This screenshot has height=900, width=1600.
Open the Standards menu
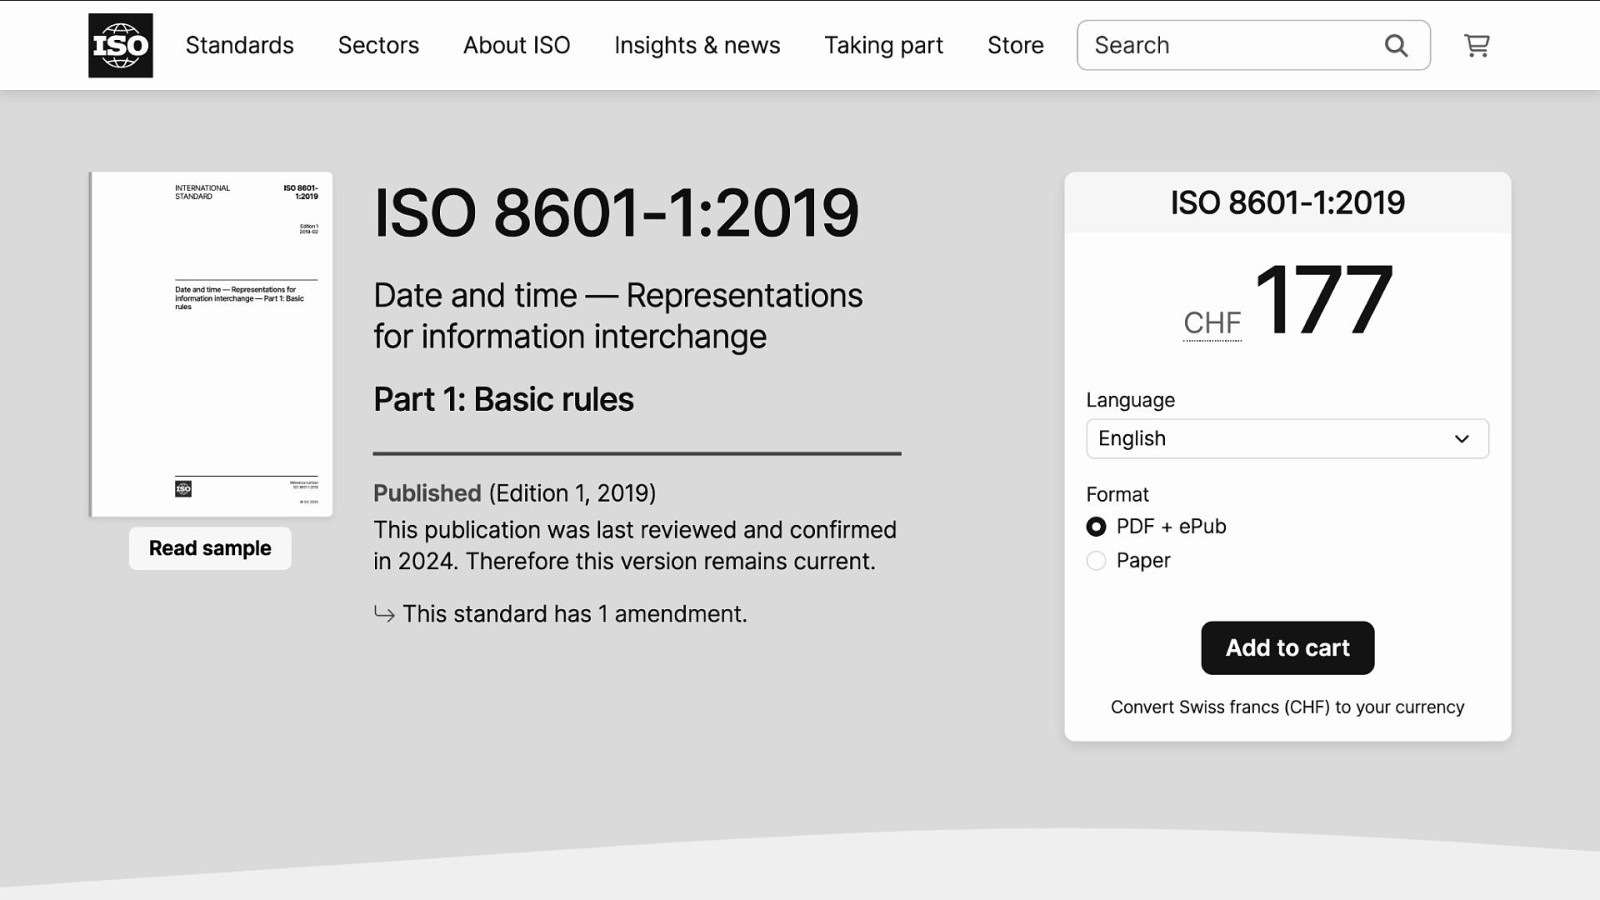point(240,45)
